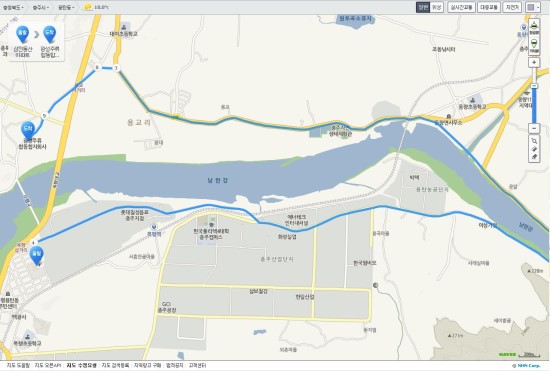This screenshot has height=371, width=550.
Task: Select the bottom tool in map toolbox
Action: pos(534,157)
